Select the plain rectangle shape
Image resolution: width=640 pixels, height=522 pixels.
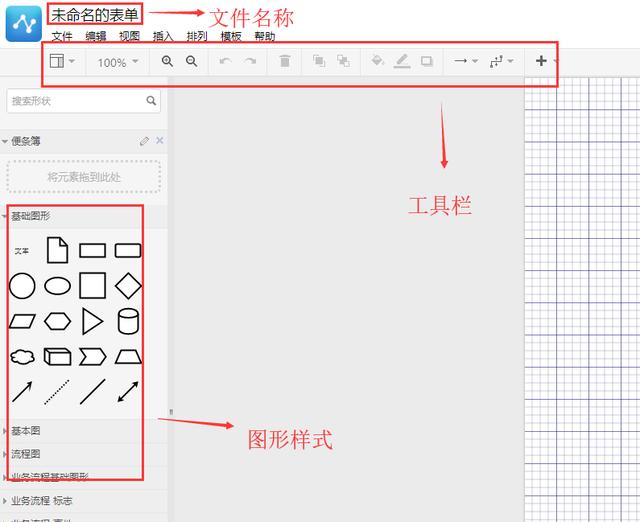[x=93, y=250]
